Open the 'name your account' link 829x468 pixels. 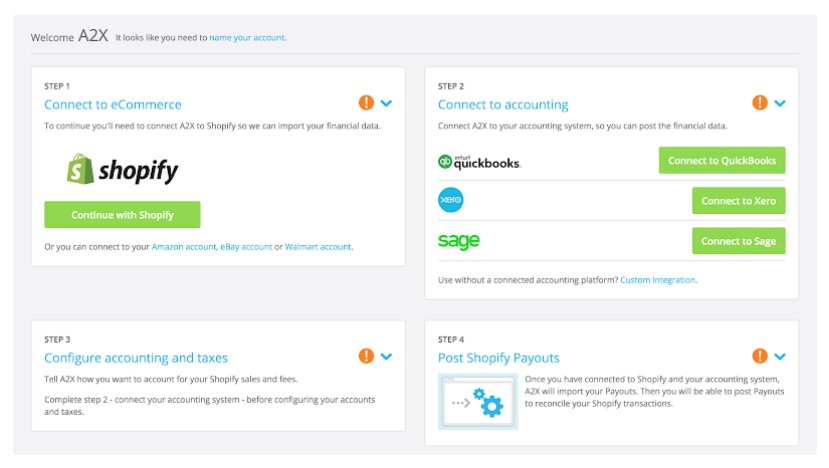[247, 38]
